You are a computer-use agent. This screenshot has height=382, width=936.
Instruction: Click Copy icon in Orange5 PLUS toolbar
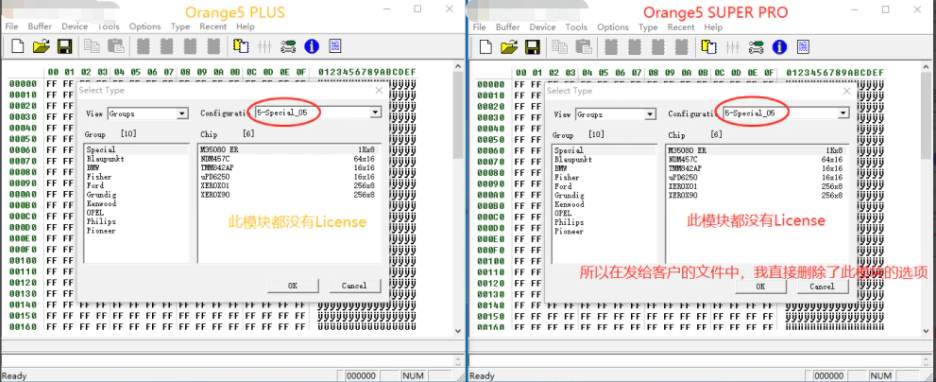91,46
